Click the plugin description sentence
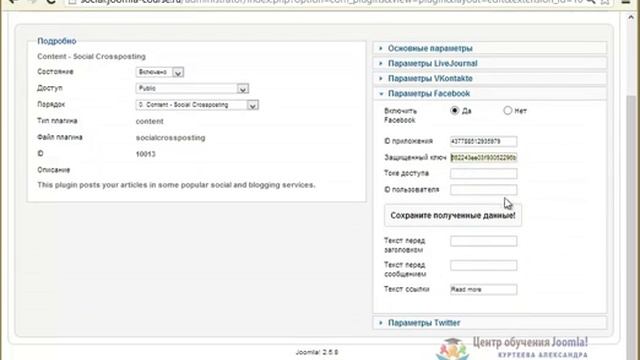 click(x=176, y=185)
